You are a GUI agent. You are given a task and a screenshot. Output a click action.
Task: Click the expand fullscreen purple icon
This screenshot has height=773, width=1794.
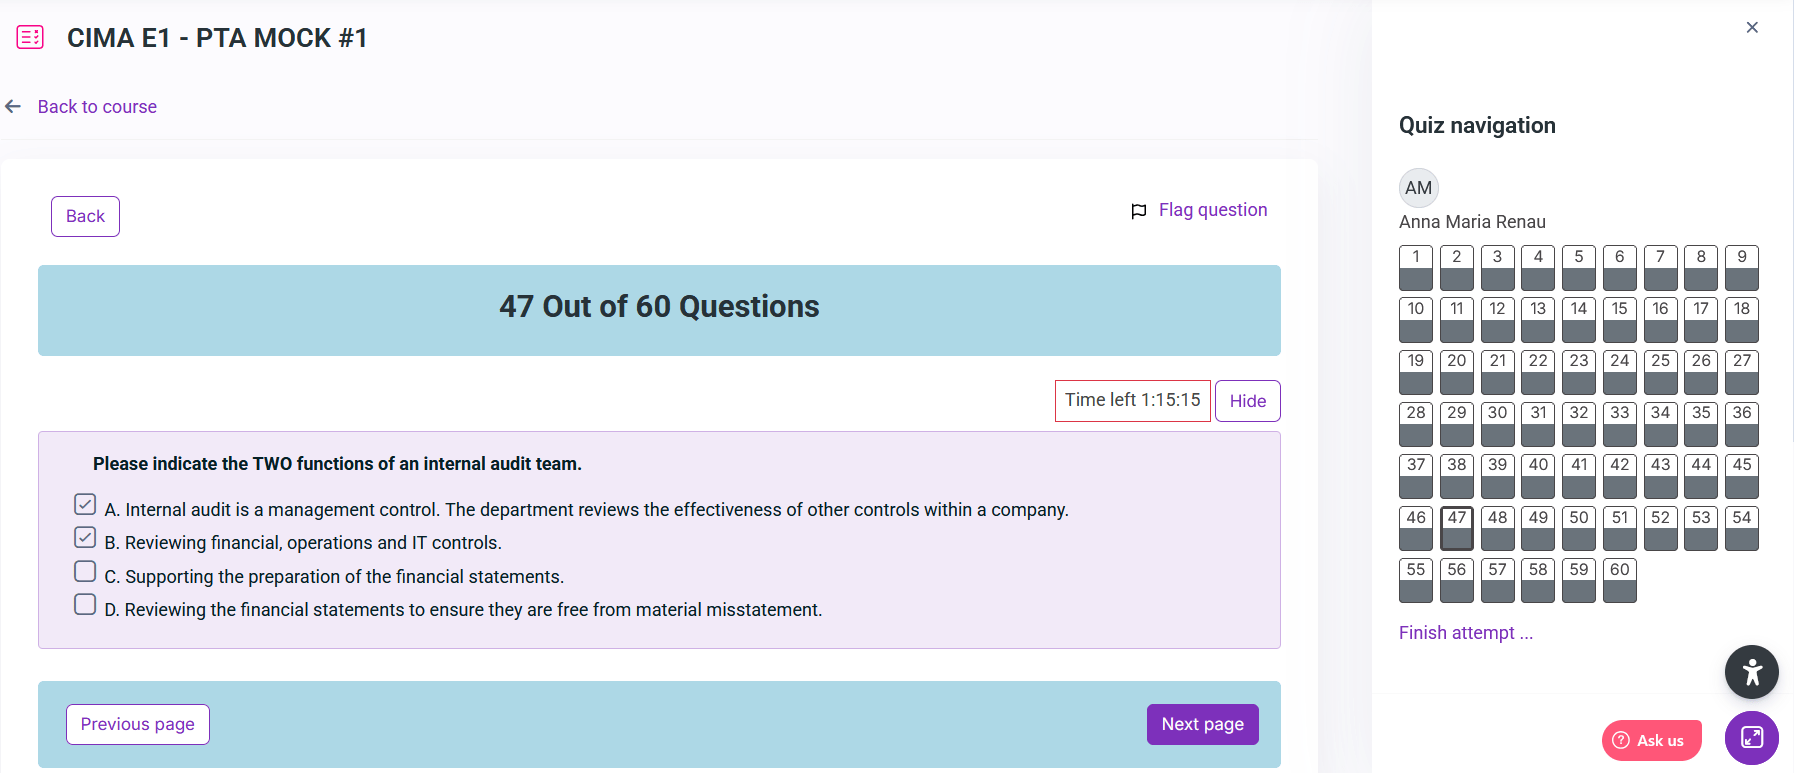(1751, 738)
